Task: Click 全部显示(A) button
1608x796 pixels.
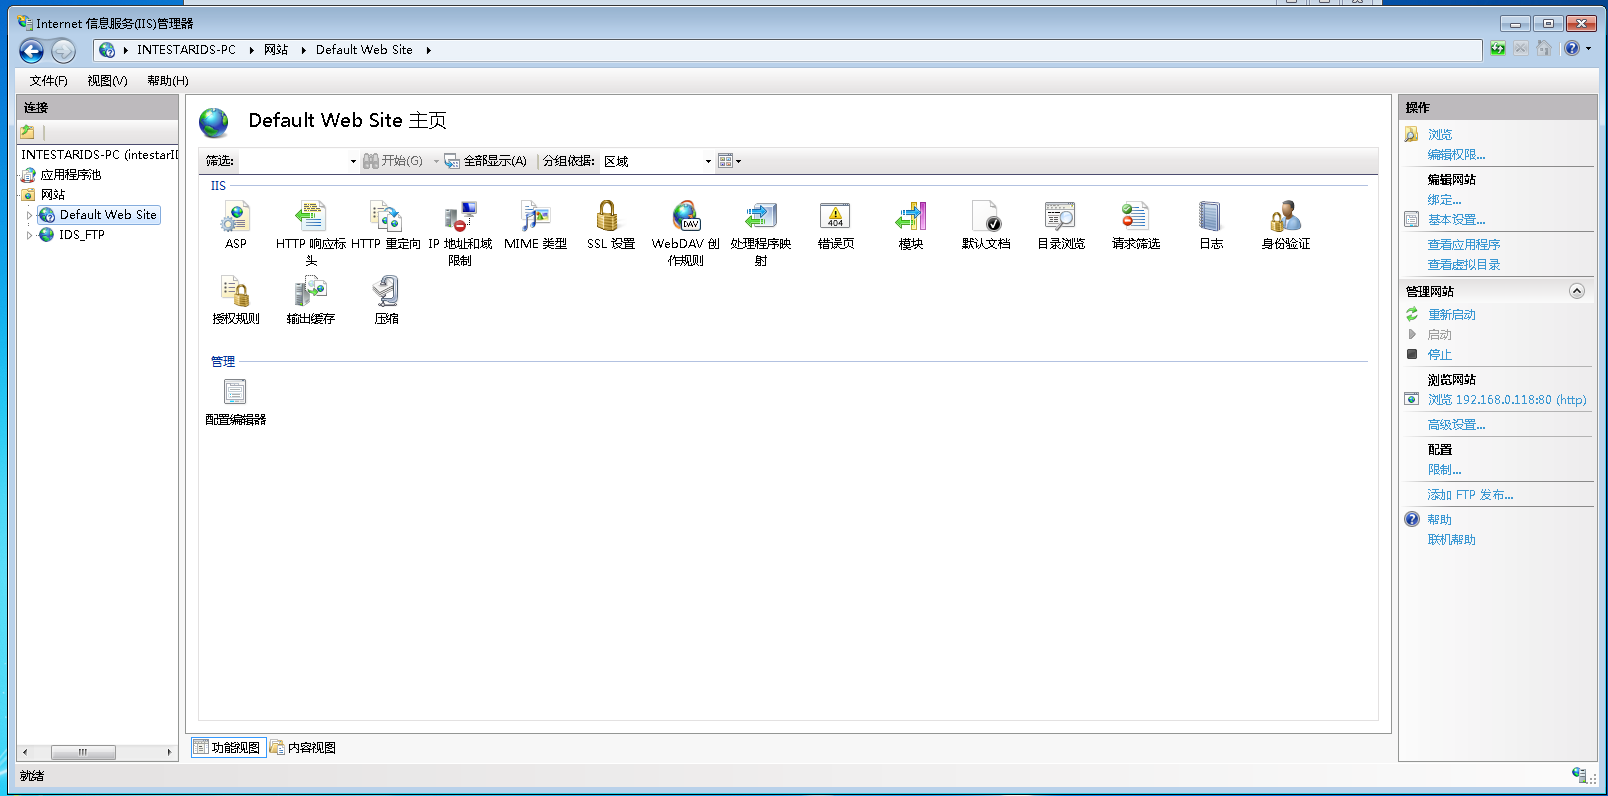Action: click(x=486, y=161)
